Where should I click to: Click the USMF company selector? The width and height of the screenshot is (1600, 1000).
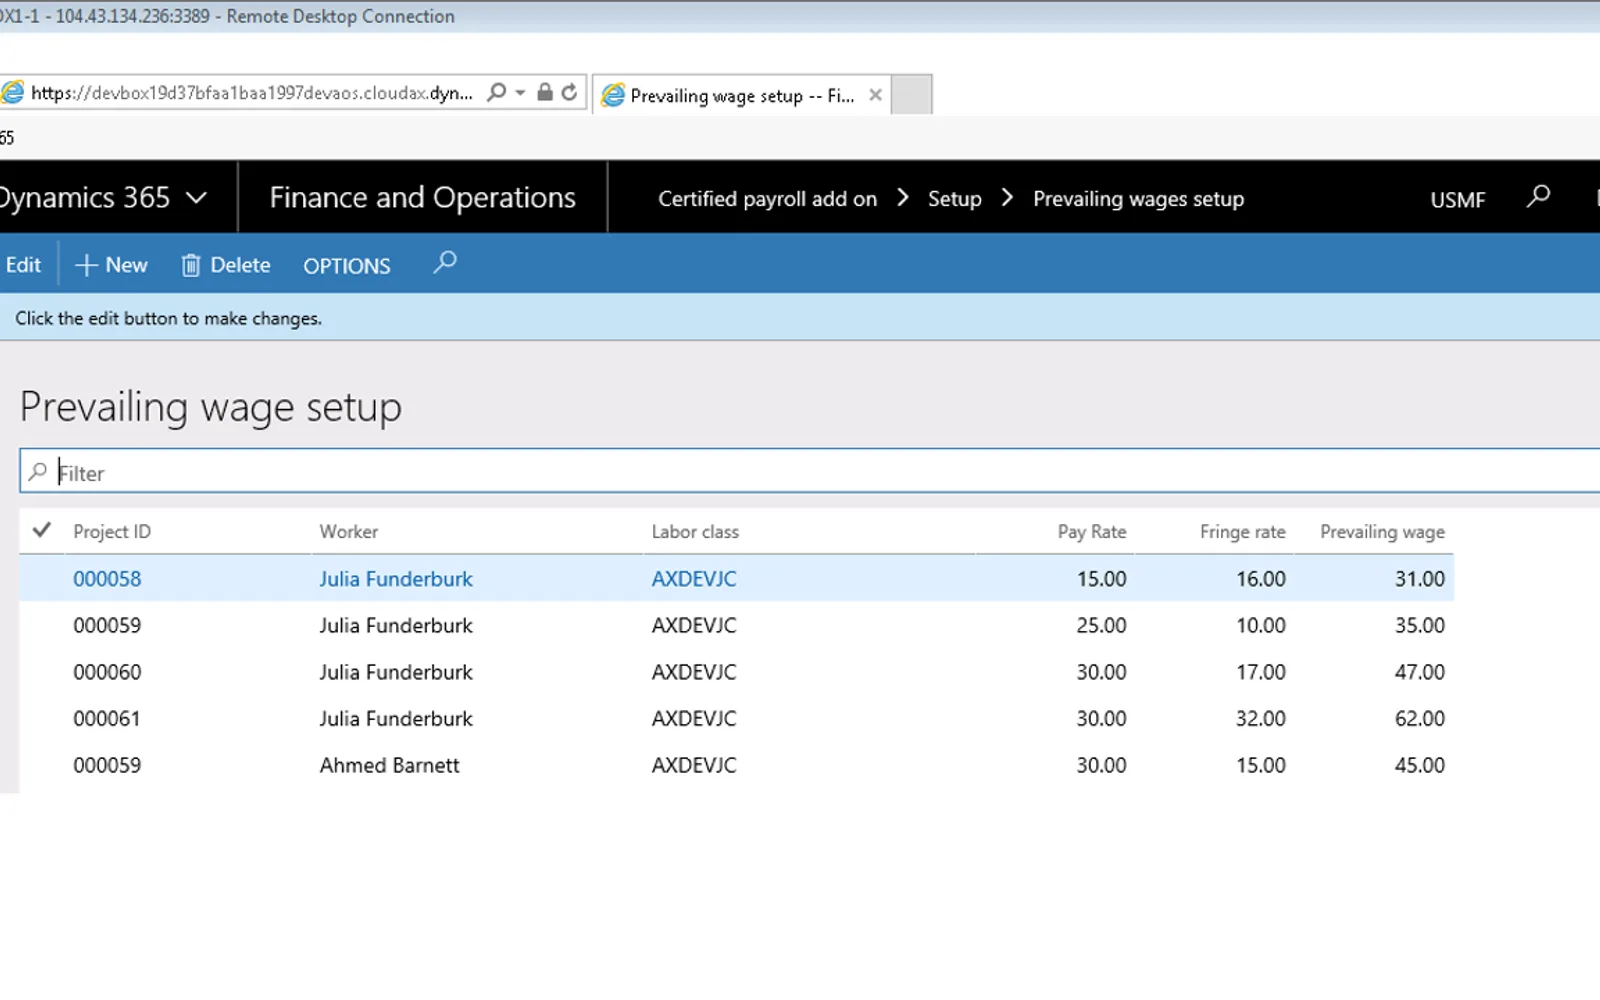click(x=1457, y=200)
